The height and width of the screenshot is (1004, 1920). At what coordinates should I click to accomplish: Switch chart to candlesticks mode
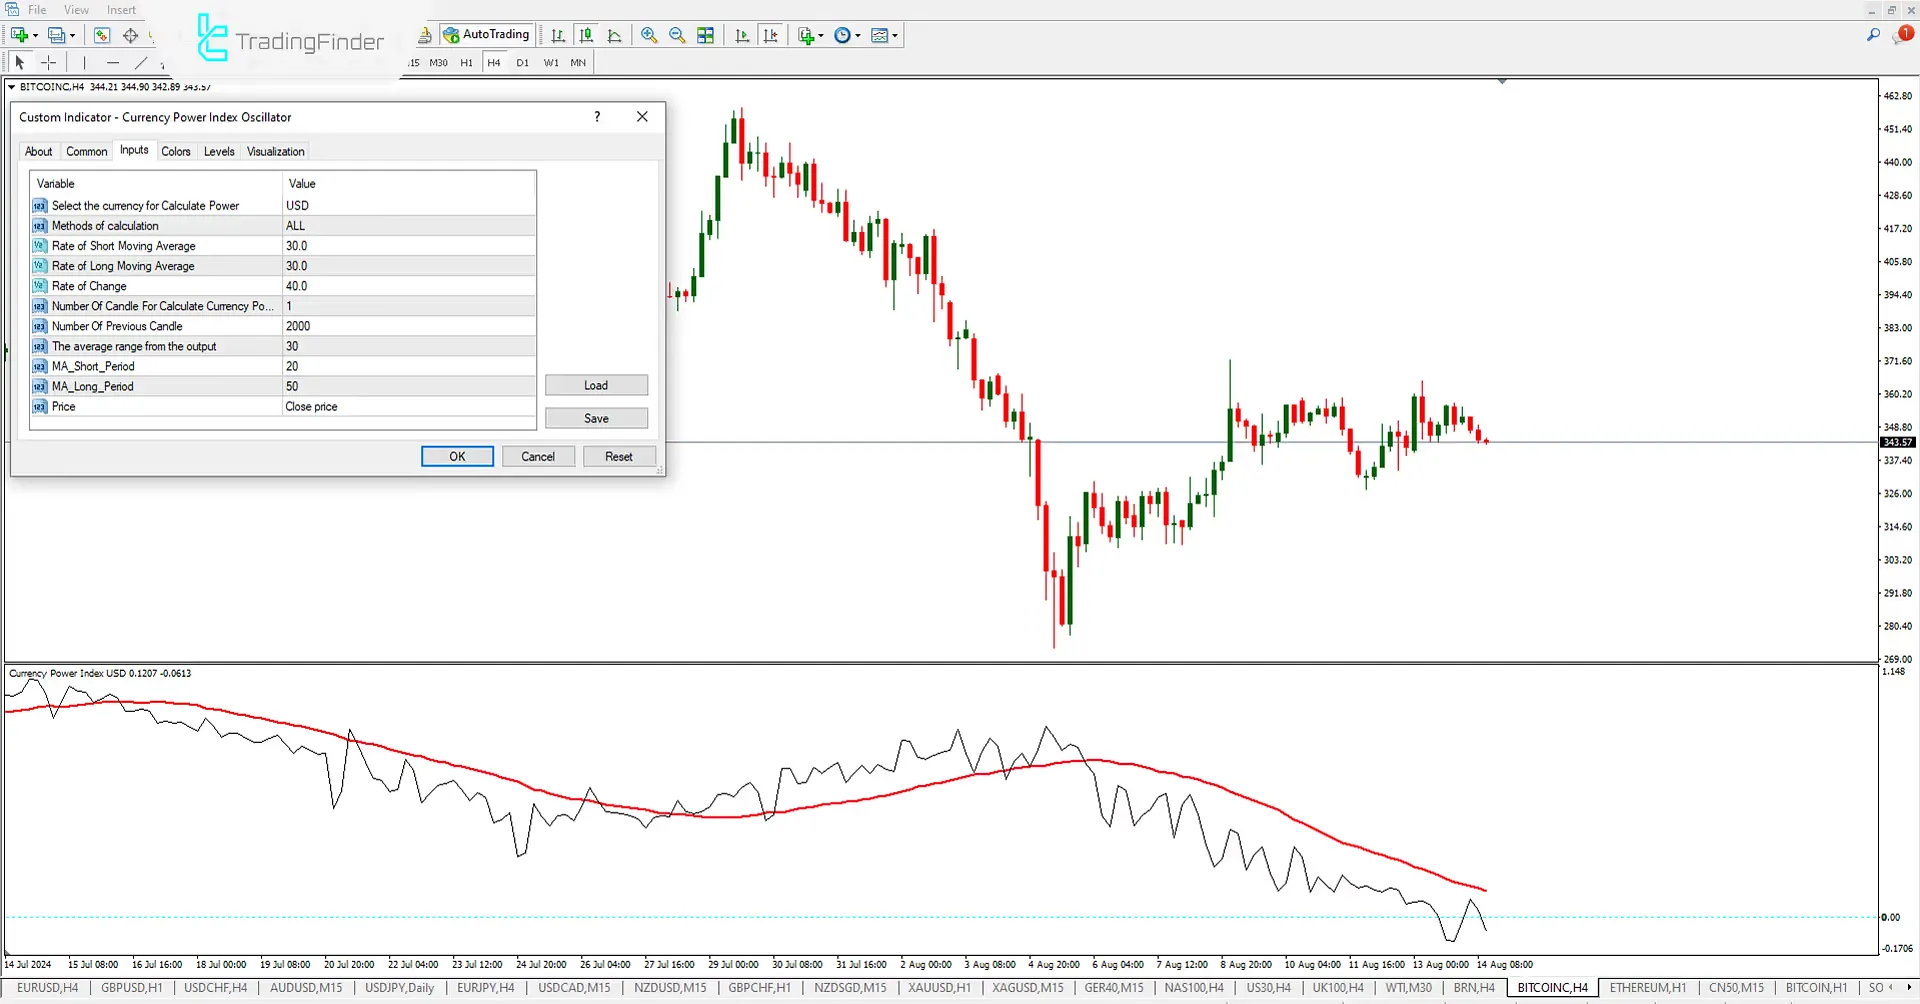click(586, 35)
